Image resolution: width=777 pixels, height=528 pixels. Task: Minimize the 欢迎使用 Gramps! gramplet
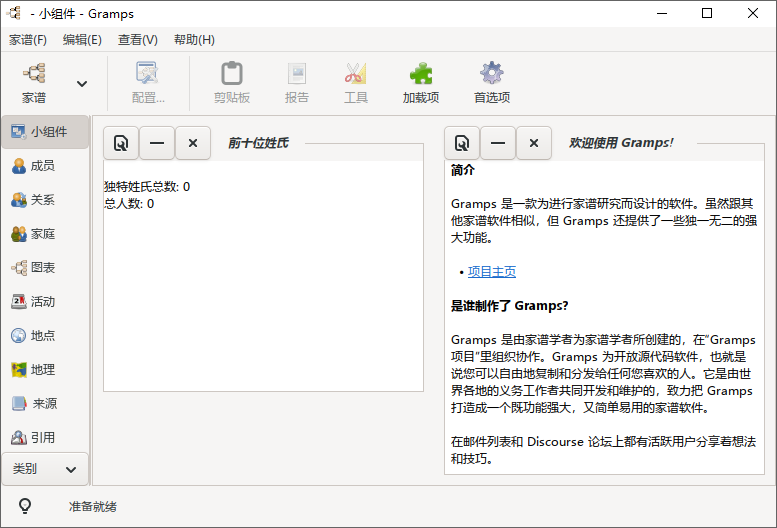click(x=498, y=143)
